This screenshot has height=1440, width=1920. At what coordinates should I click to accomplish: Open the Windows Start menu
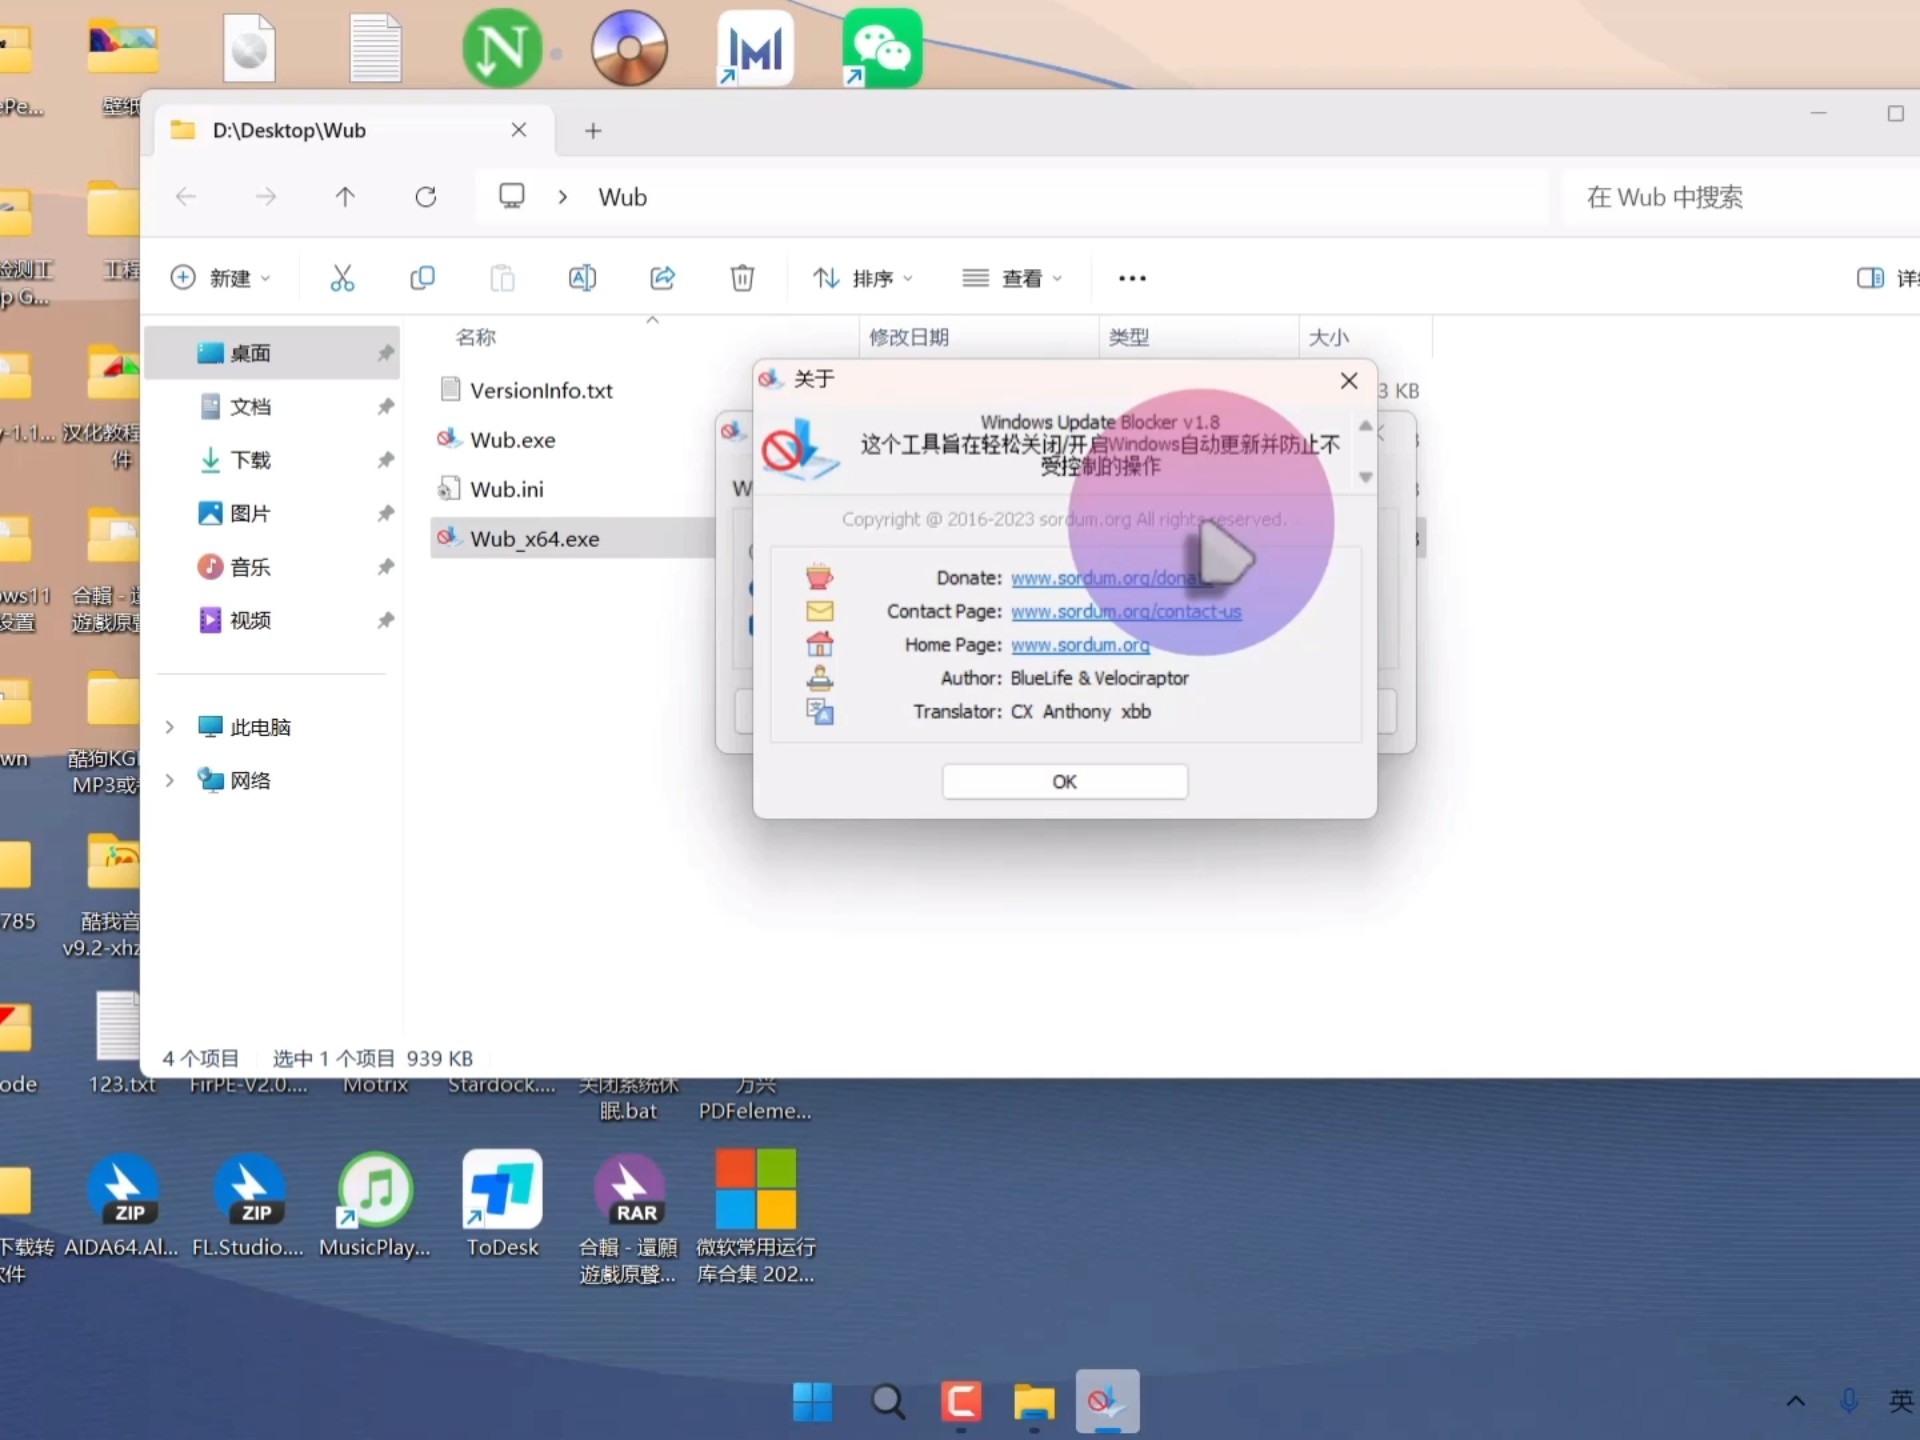click(x=812, y=1402)
